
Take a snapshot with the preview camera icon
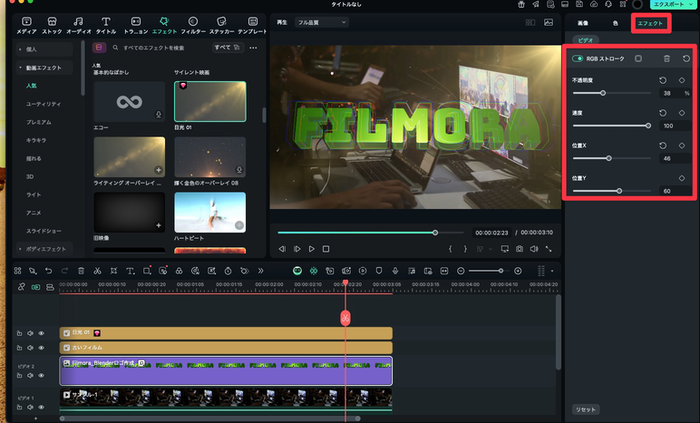pos(519,248)
